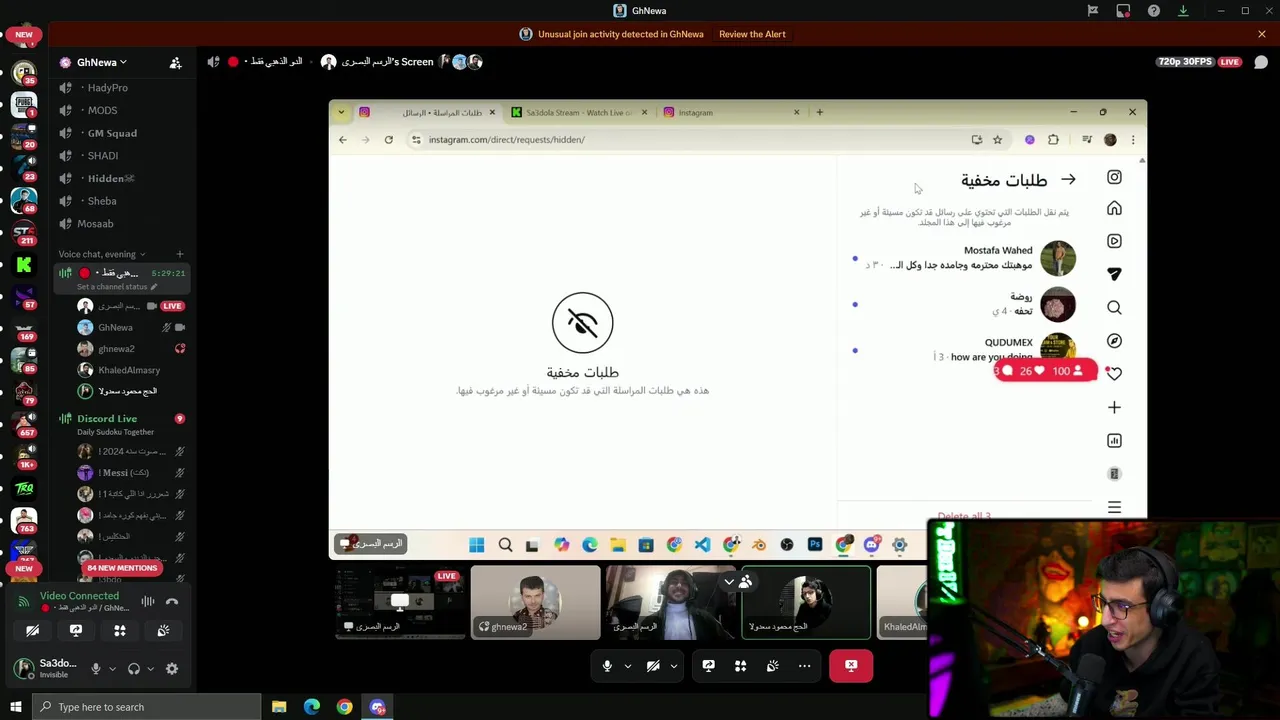This screenshot has width=1280, height=720.
Task: Toggle noise suppression waveform icon
Action: (148, 601)
